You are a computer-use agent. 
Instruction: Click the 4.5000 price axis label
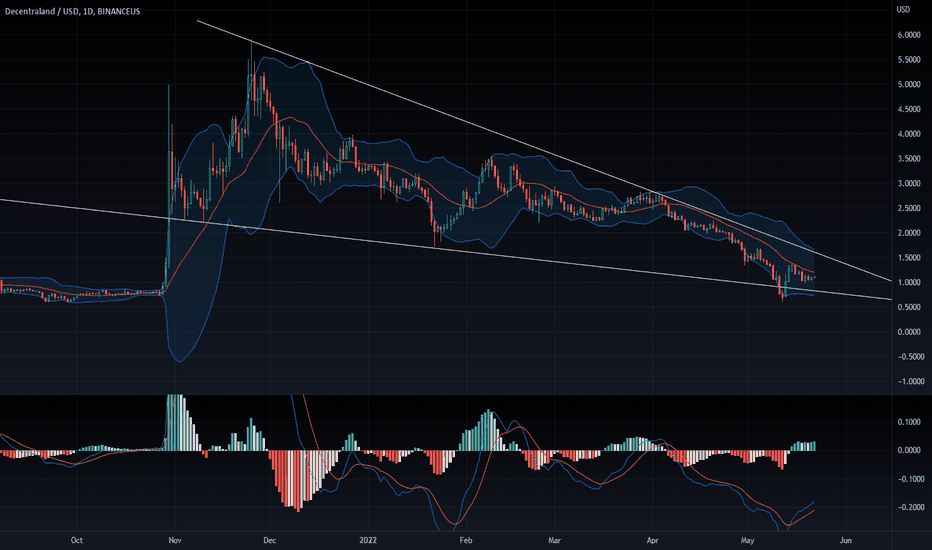point(909,109)
